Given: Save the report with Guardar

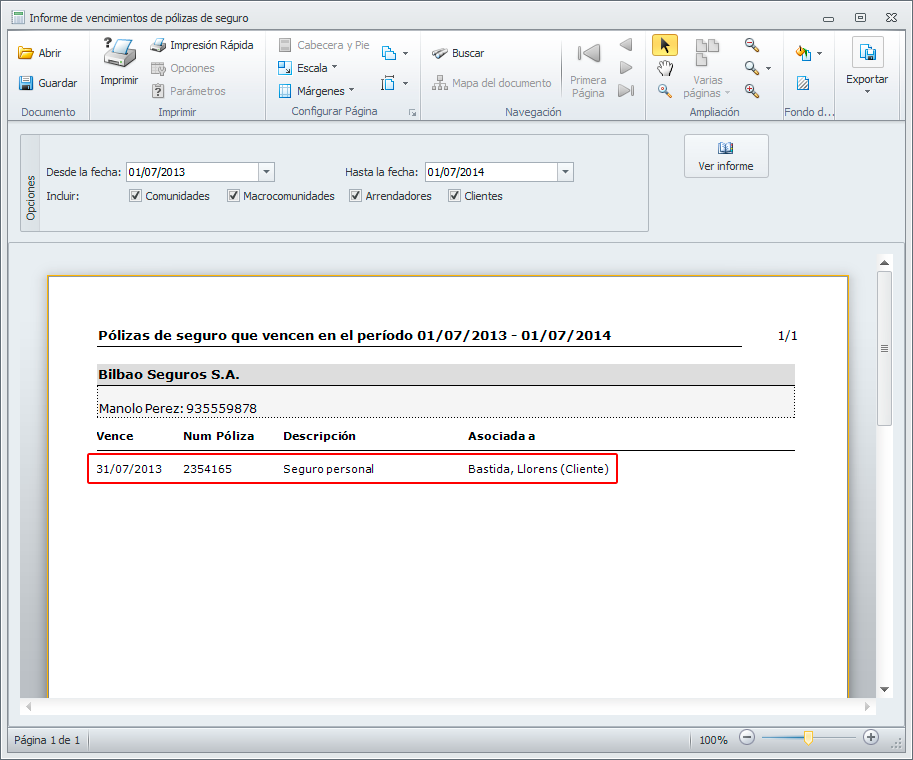Looking at the screenshot, I should click(47, 83).
